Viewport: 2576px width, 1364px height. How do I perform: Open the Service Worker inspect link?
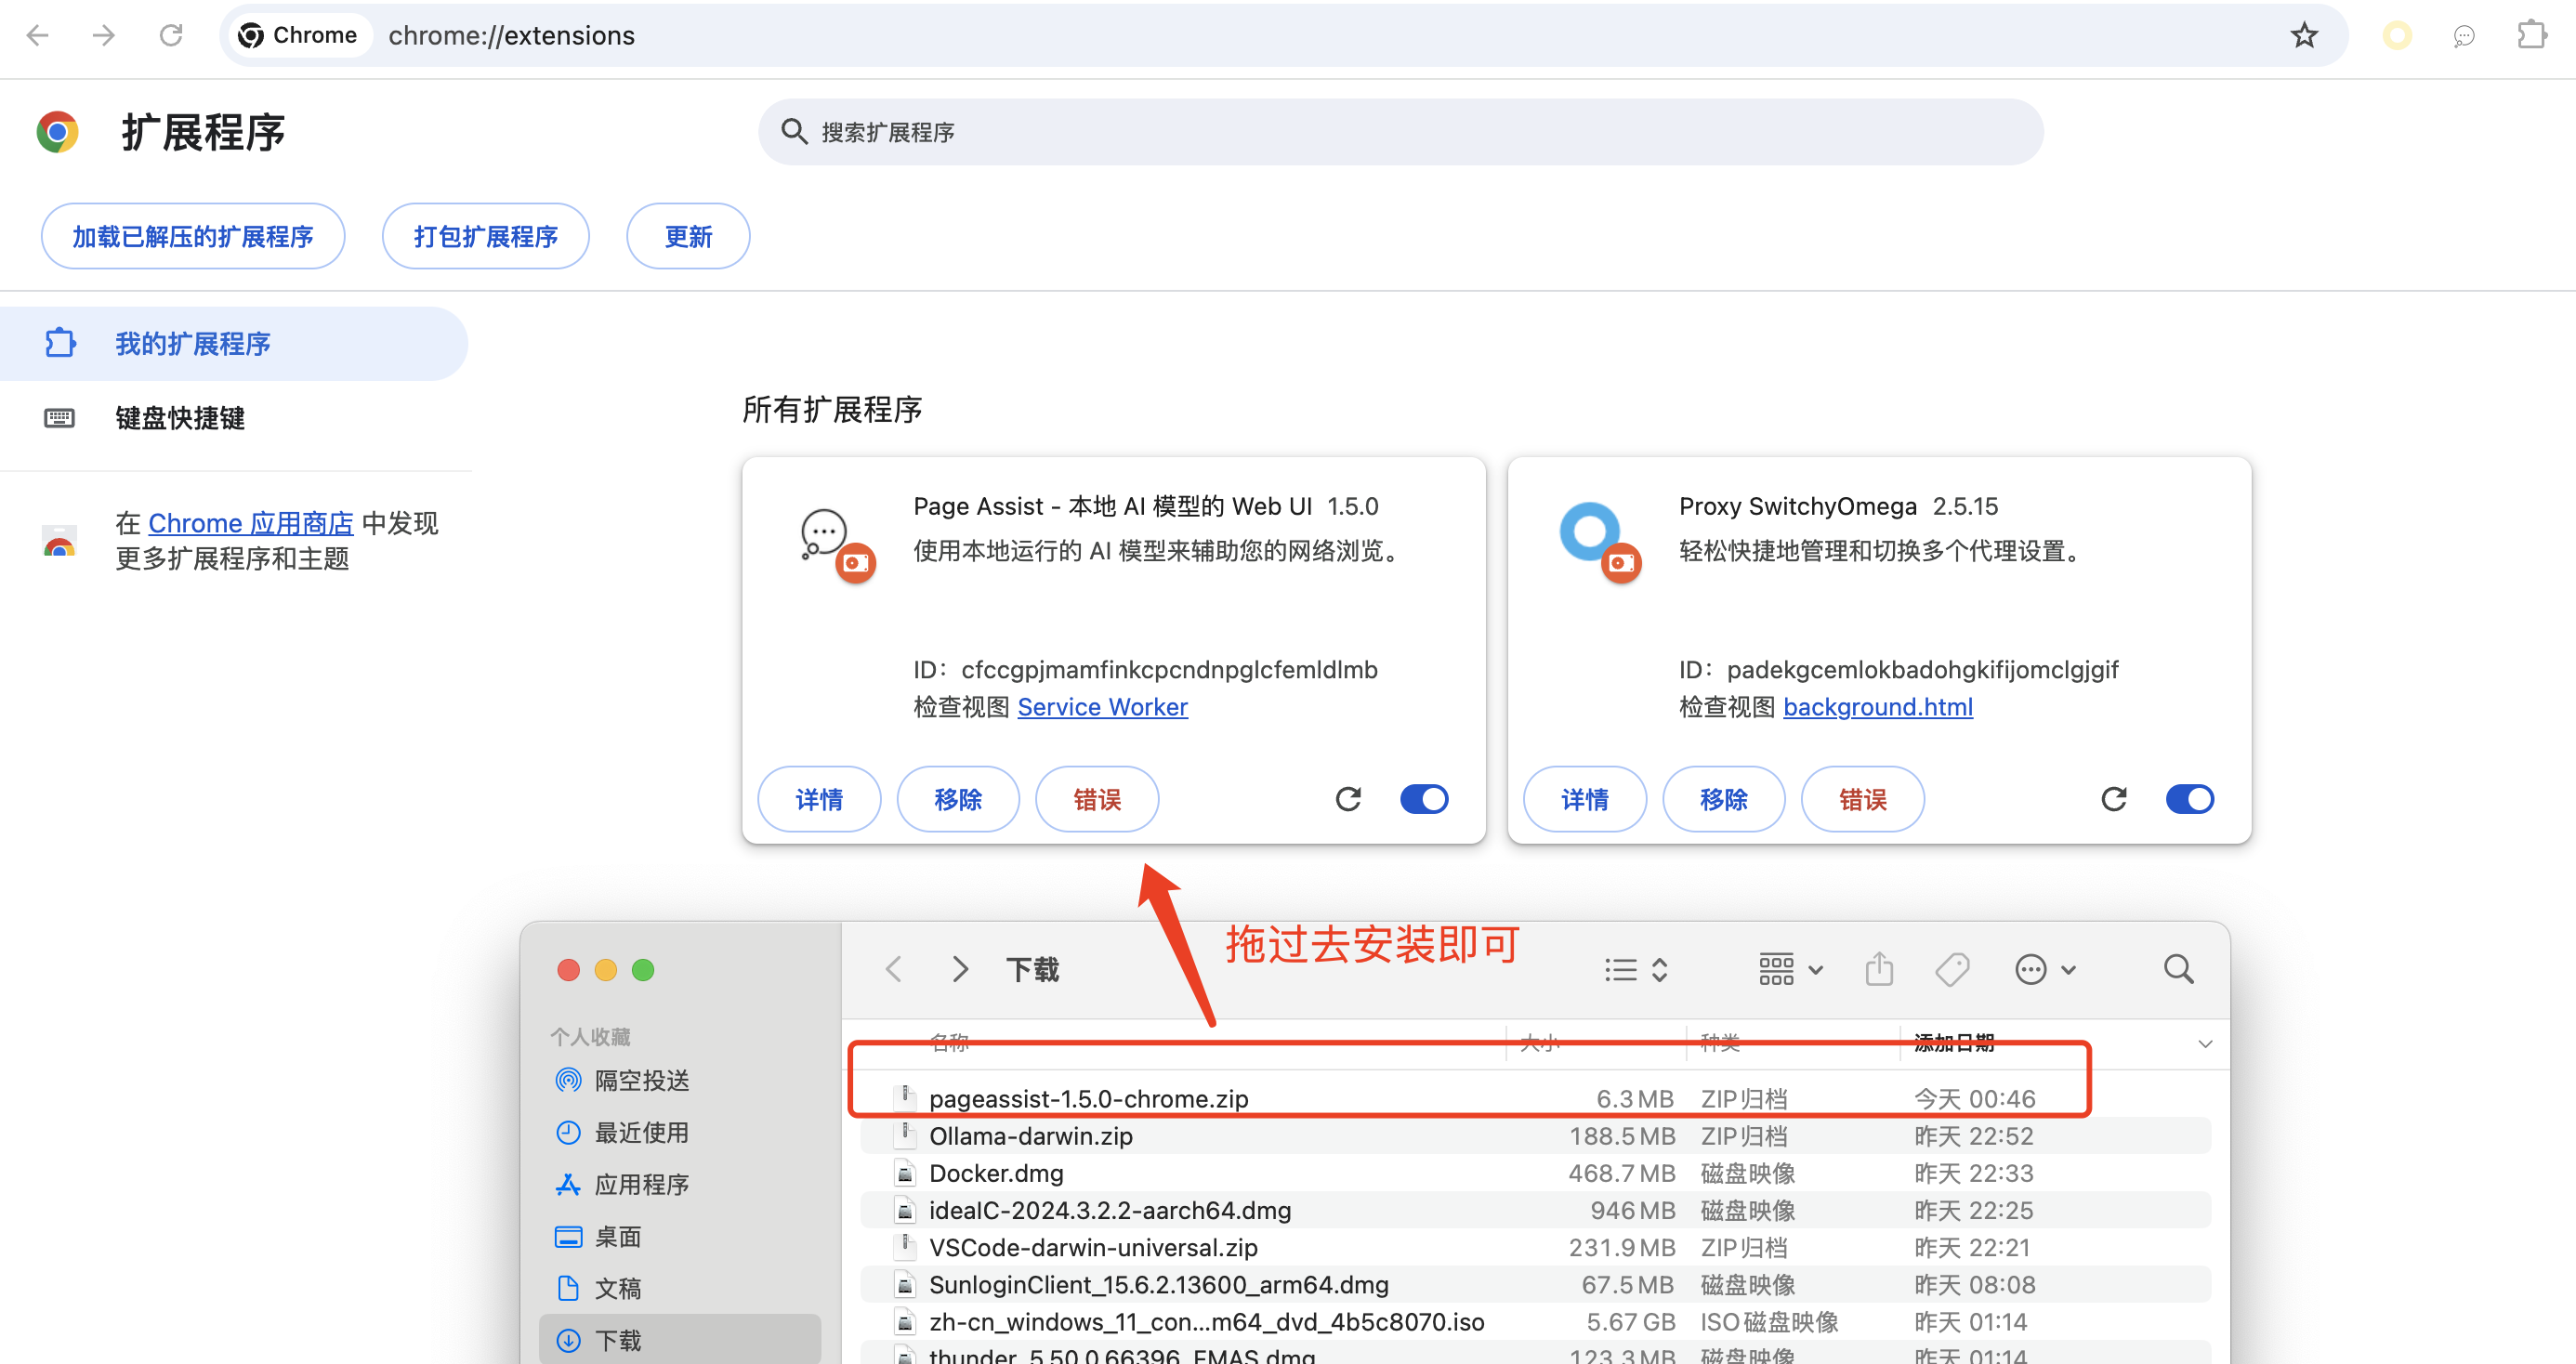click(1102, 707)
